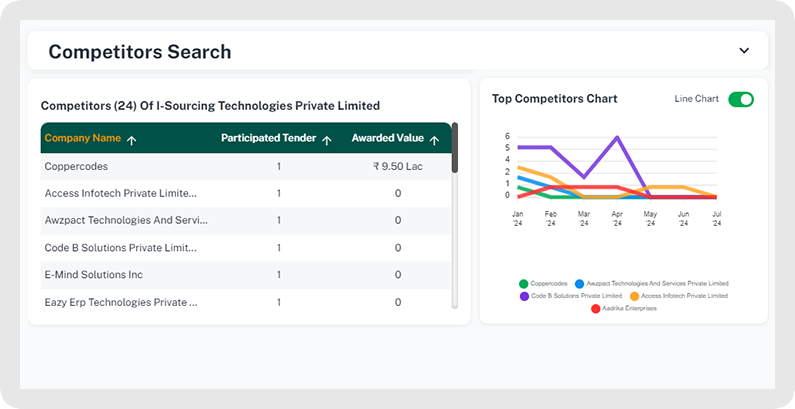Click sort arrow beside Participated Tender header

tap(327, 140)
